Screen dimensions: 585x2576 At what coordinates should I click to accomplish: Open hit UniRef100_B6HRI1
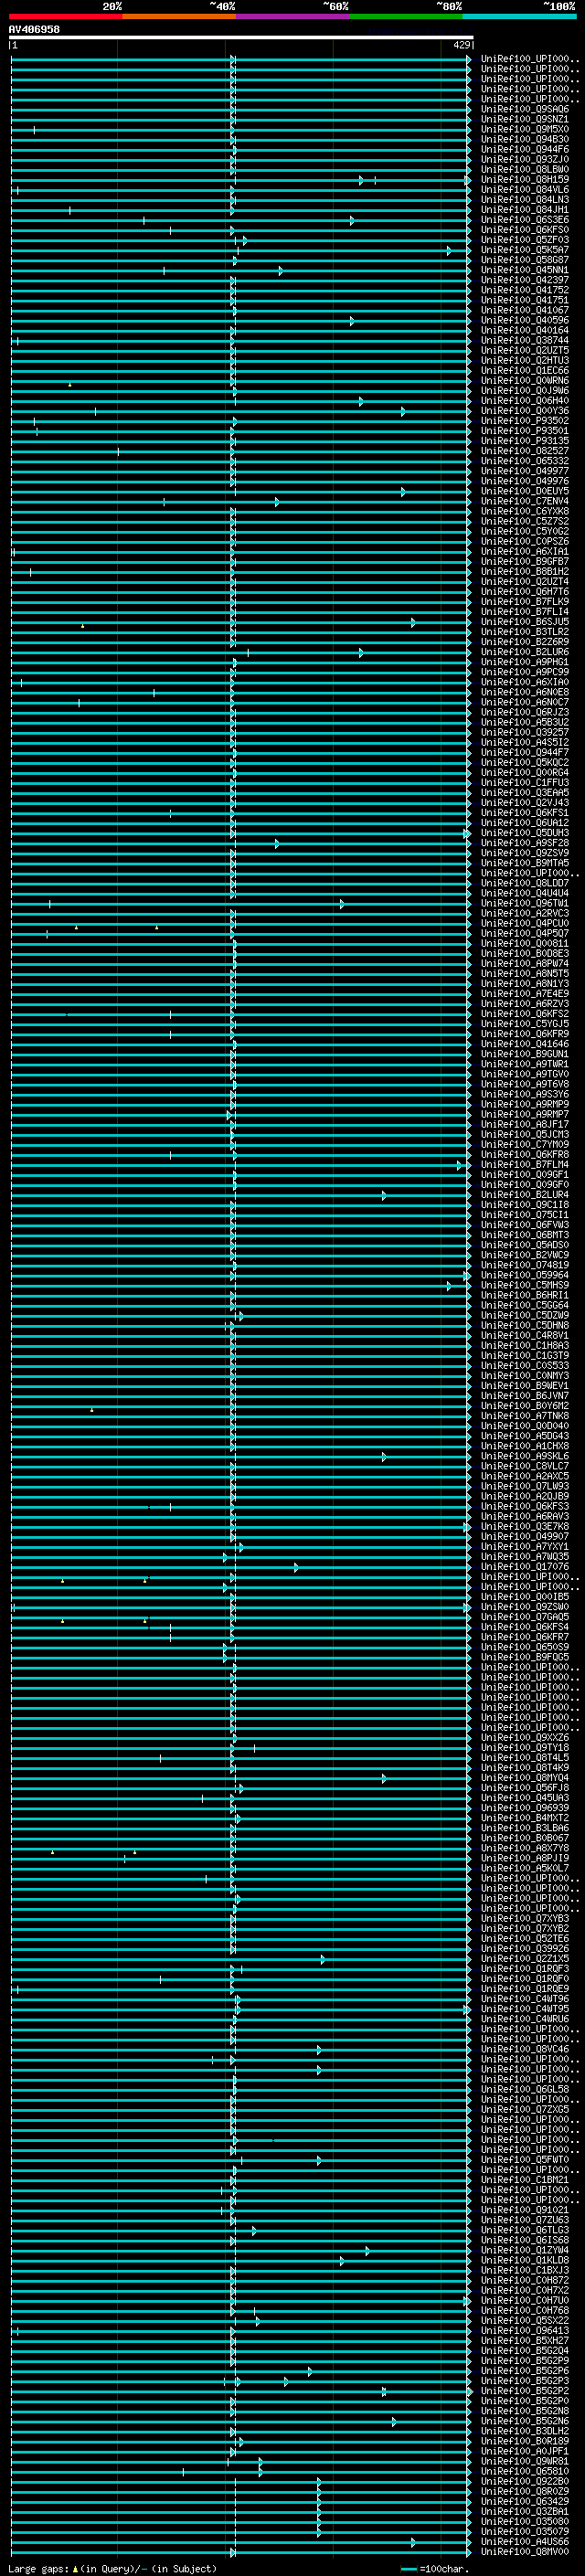tap(524, 1295)
